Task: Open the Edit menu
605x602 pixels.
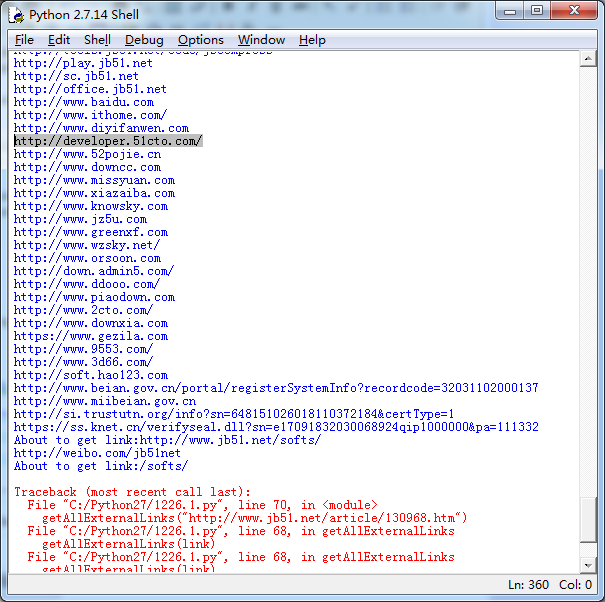Action: (59, 40)
